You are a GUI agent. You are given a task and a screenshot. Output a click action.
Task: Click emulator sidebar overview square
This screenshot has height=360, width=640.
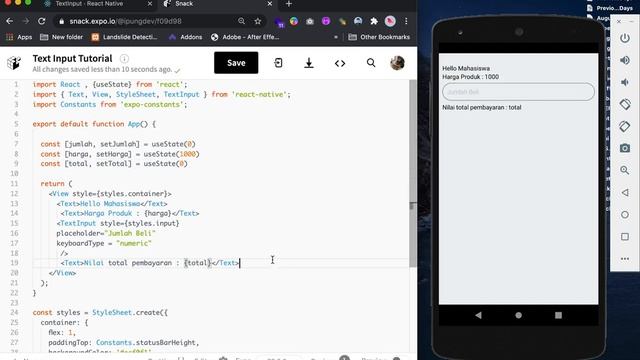tap(624, 237)
